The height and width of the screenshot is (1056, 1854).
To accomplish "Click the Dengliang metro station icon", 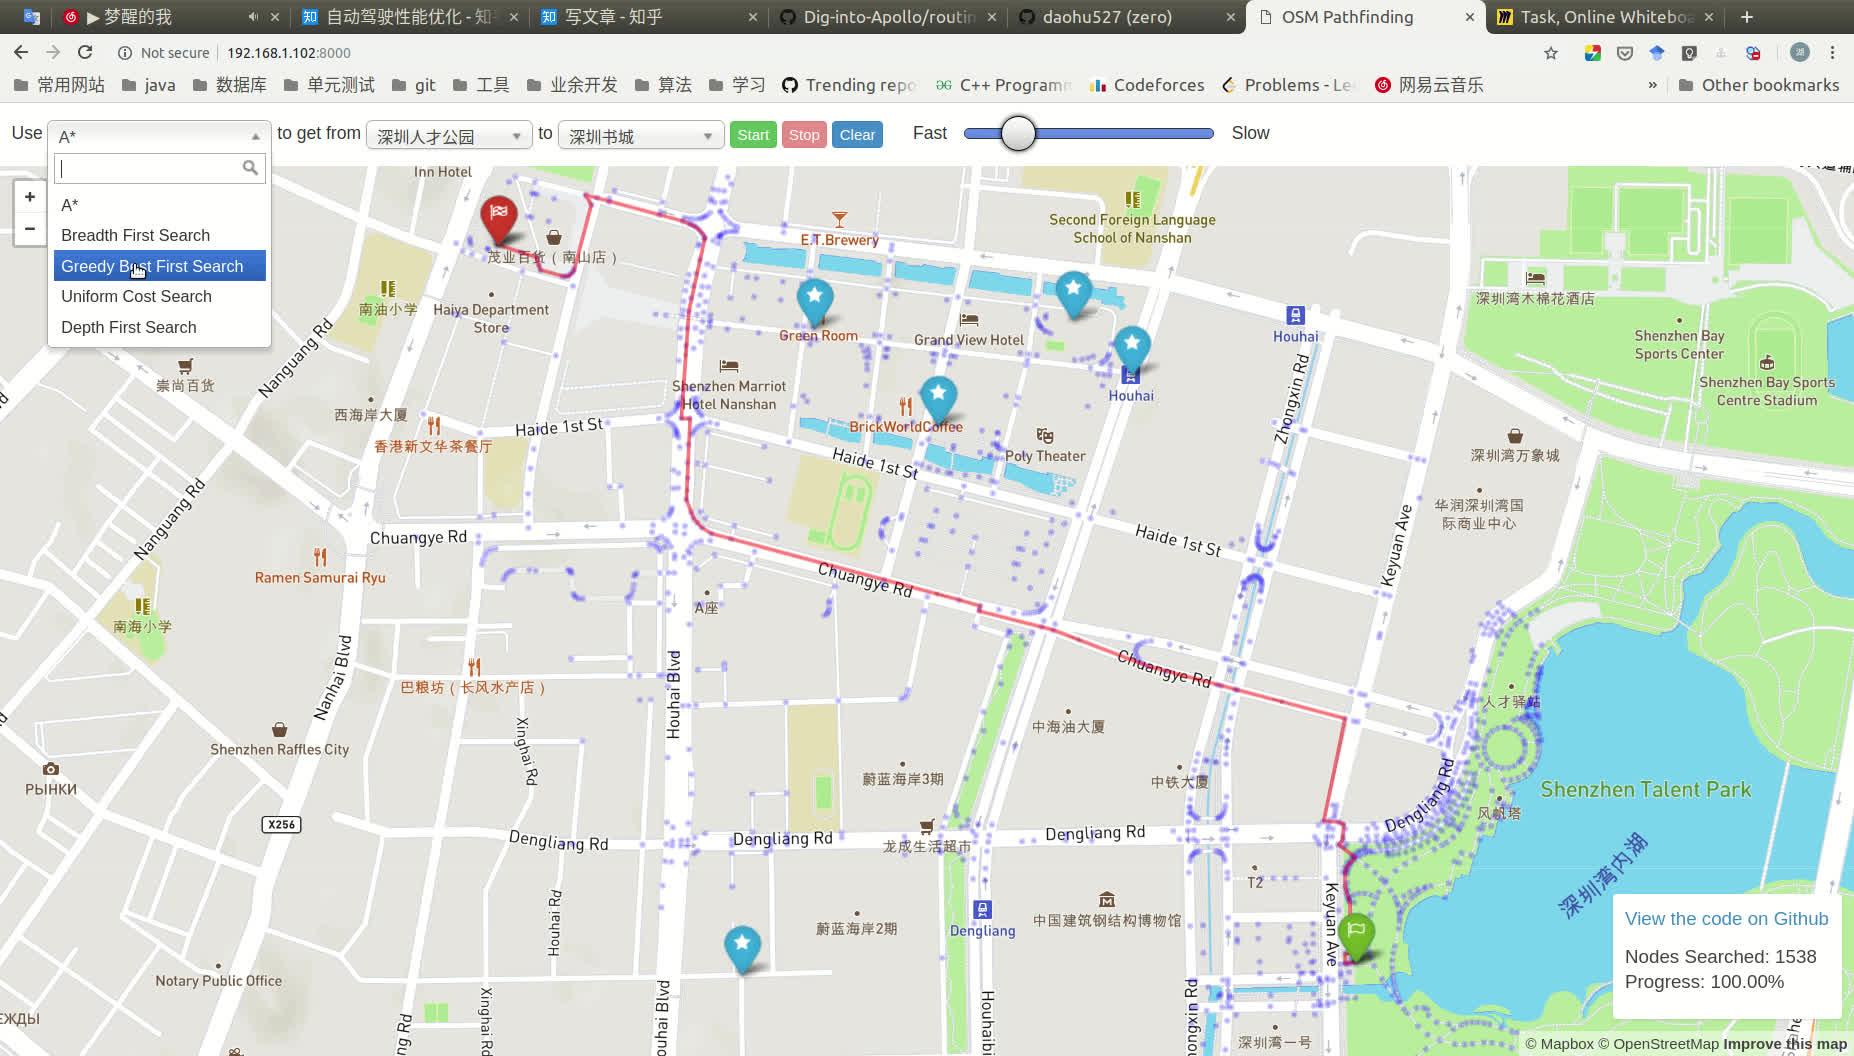I will 982,910.
